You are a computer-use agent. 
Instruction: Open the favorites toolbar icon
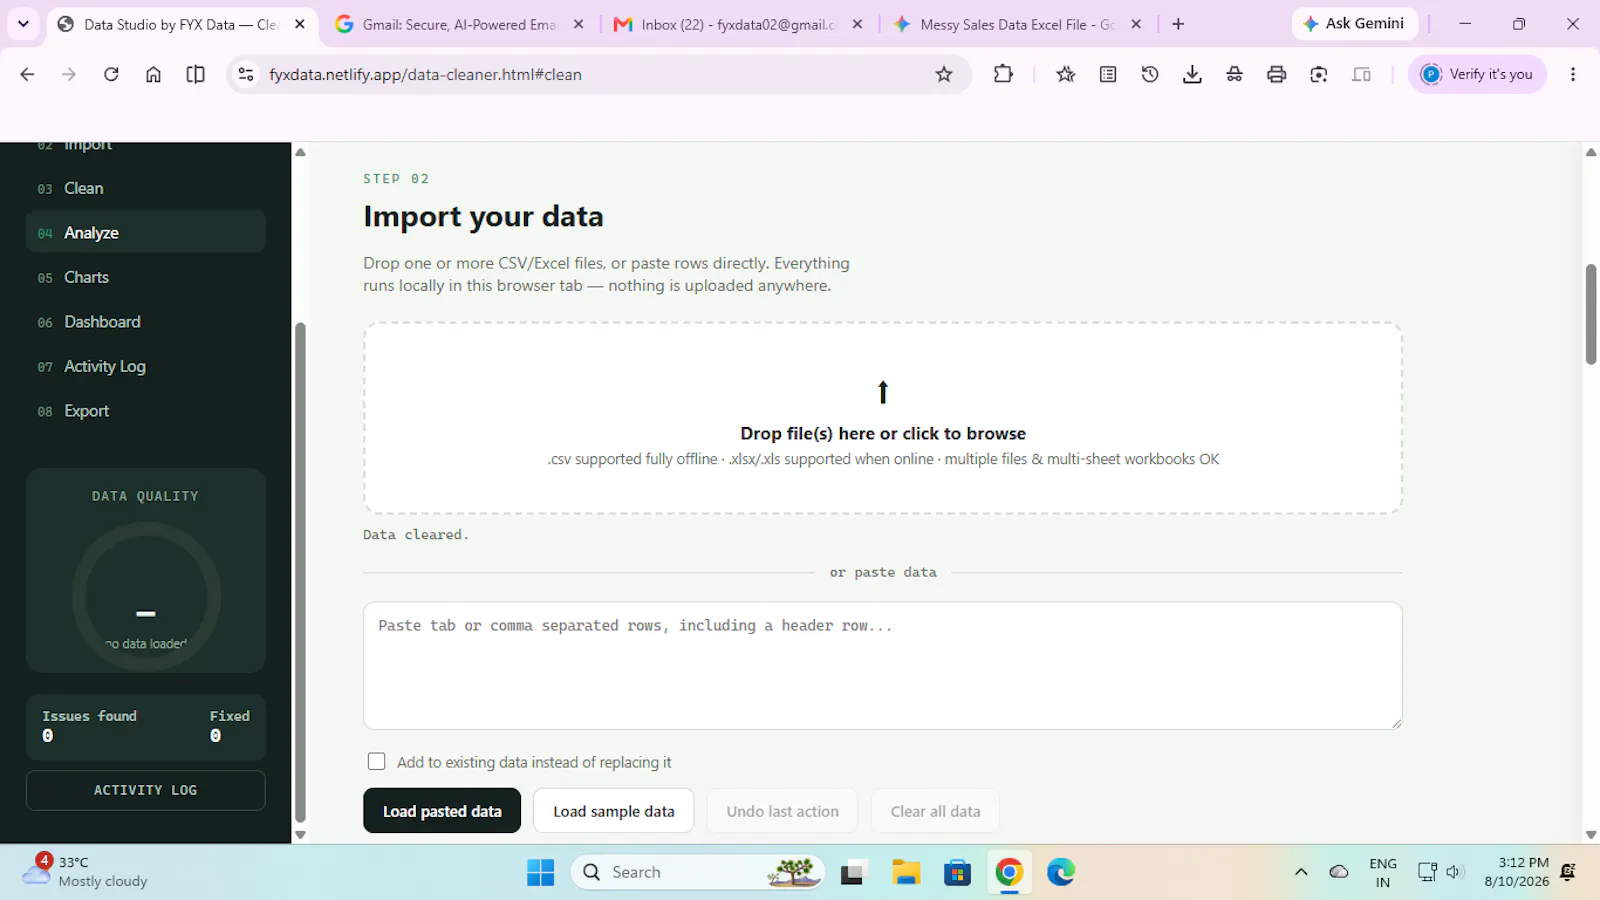pos(1066,74)
